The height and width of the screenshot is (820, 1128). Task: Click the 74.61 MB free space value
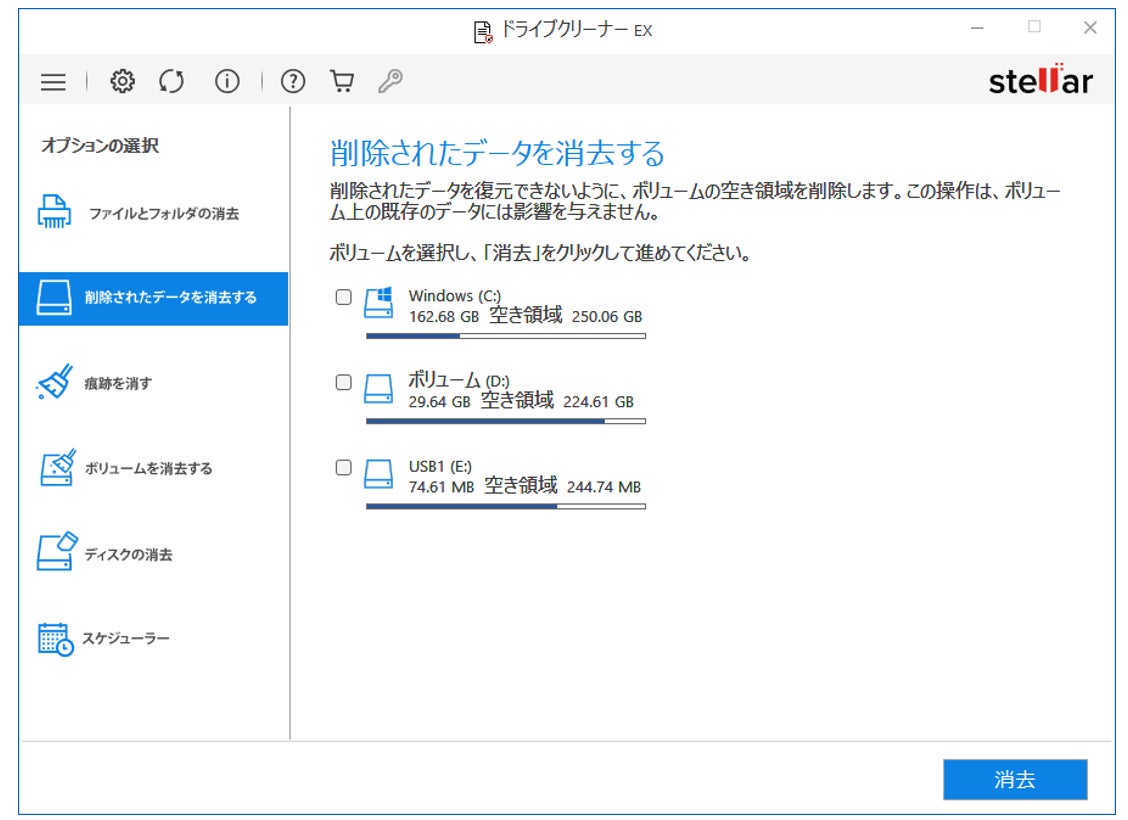(442, 487)
